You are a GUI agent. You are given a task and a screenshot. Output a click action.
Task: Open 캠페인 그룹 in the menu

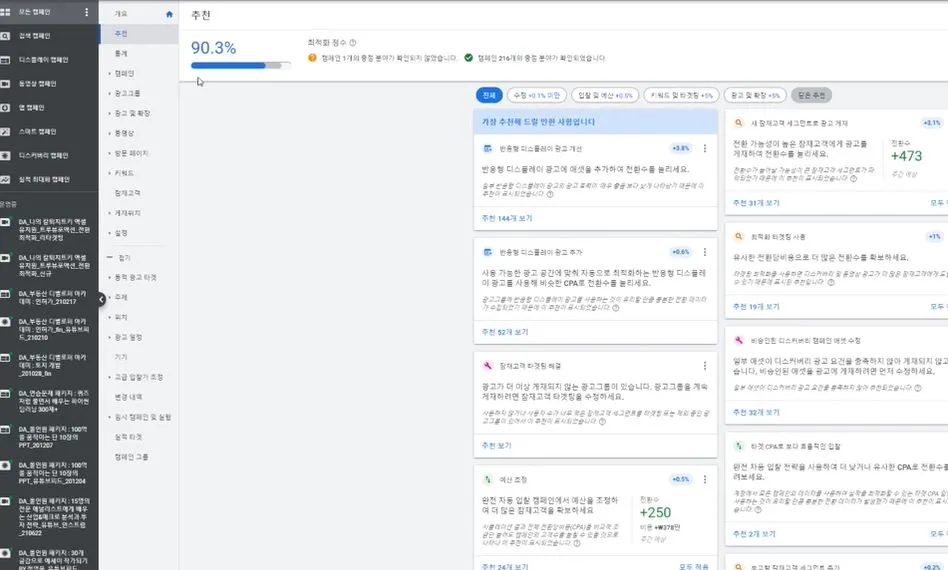click(x=131, y=457)
